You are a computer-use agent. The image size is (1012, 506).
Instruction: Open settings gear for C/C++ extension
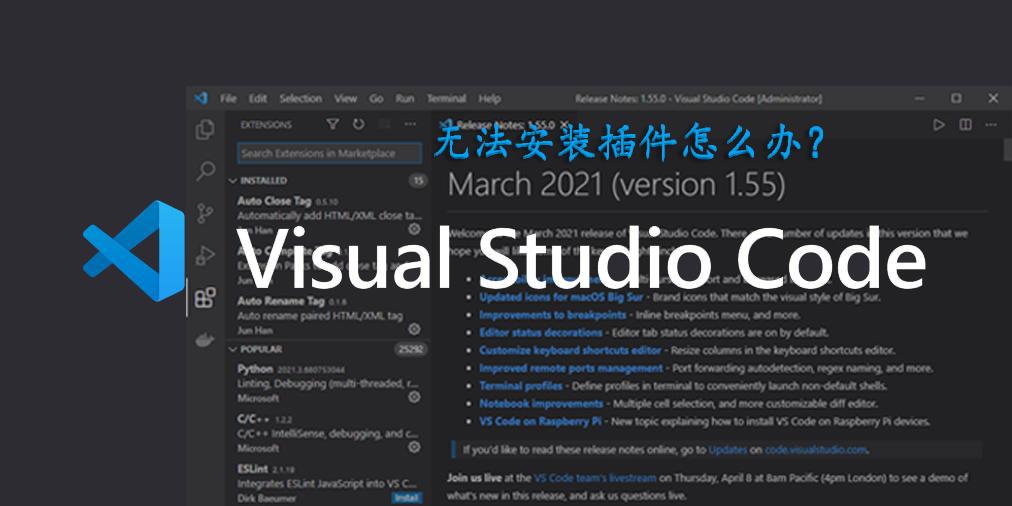tap(414, 447)
